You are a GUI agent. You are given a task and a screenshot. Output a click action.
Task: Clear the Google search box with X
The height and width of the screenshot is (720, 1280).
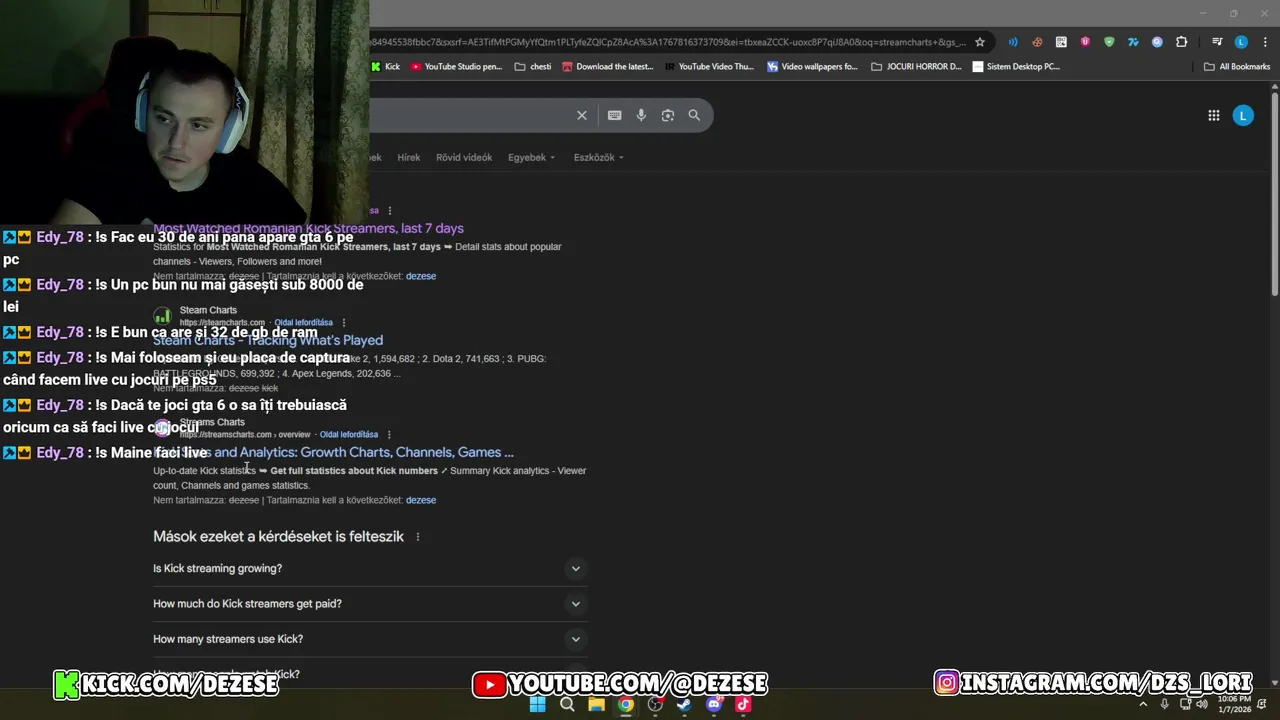point(581,115)
